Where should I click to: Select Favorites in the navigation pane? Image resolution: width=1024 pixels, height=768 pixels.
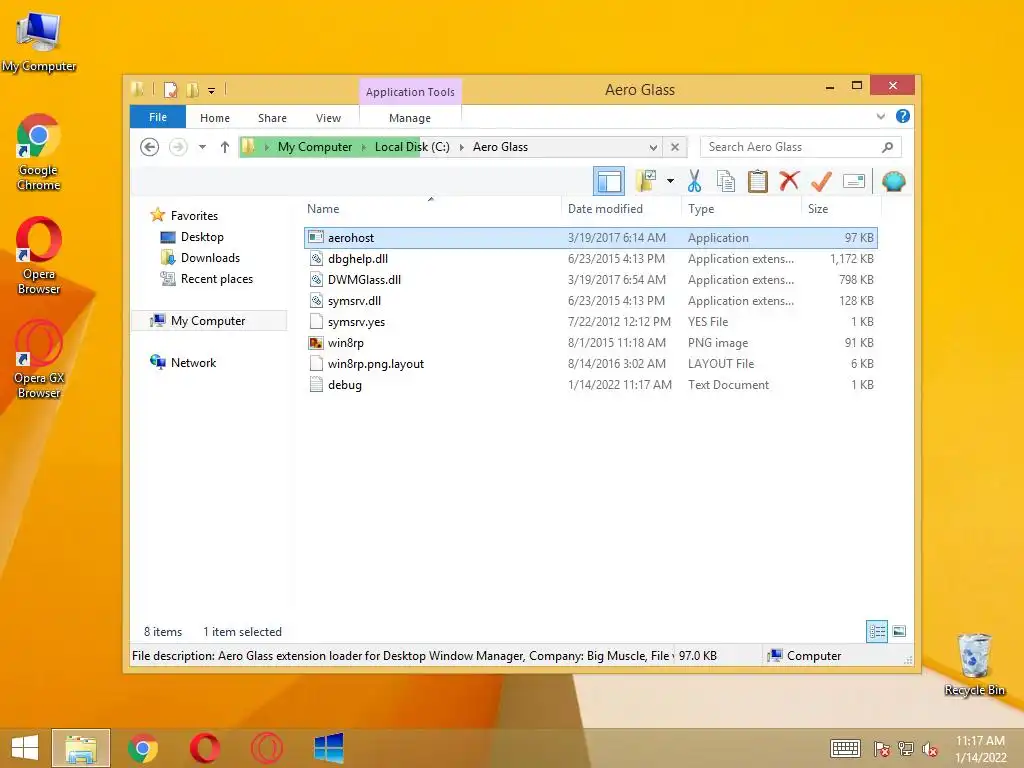tap(194, 216)
